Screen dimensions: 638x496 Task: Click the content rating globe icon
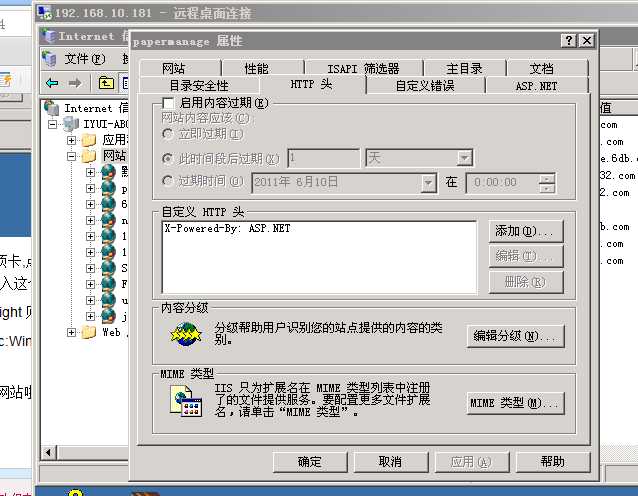point(186,334)
